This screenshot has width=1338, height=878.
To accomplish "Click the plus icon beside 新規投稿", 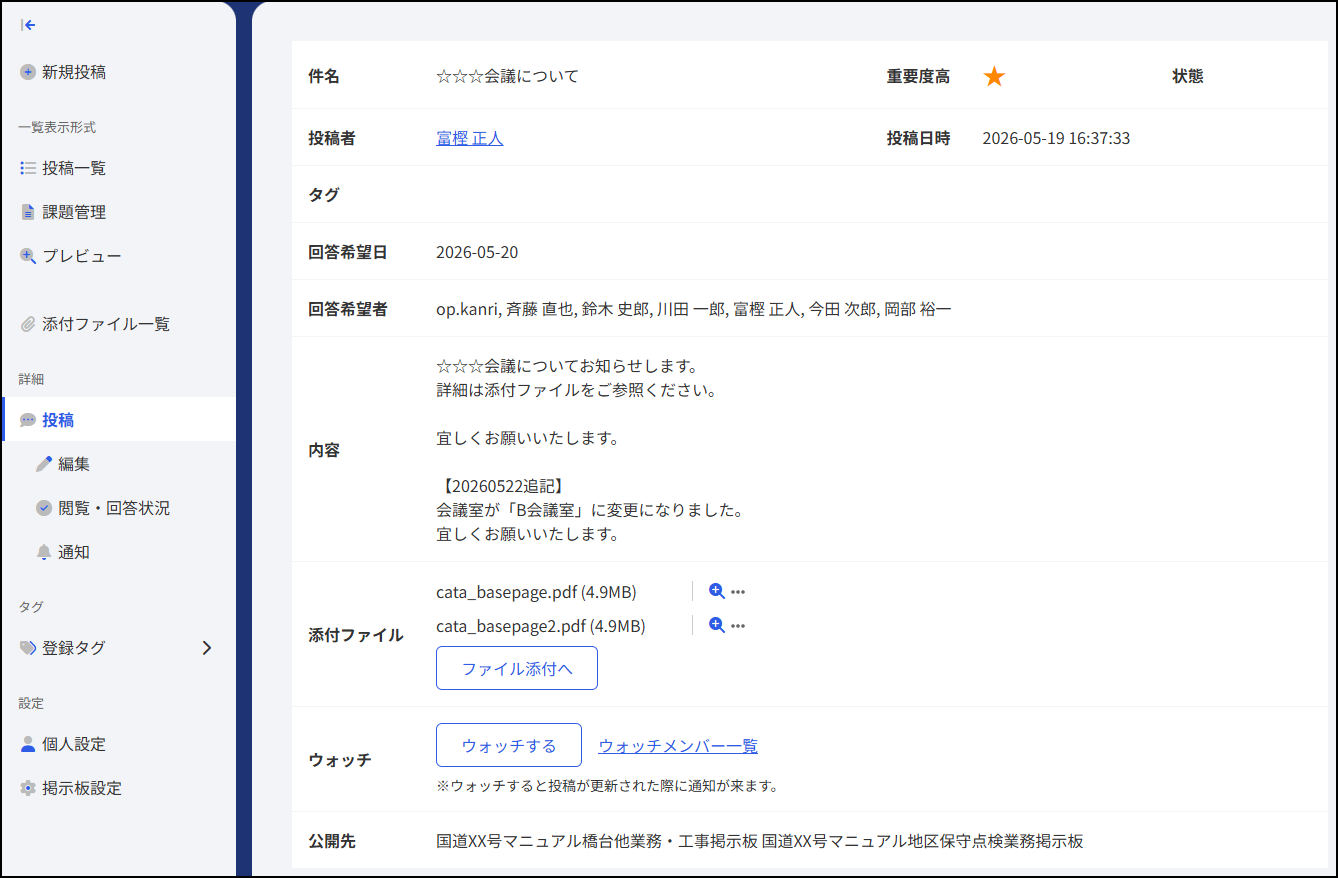I will click(x=28, y=72).
